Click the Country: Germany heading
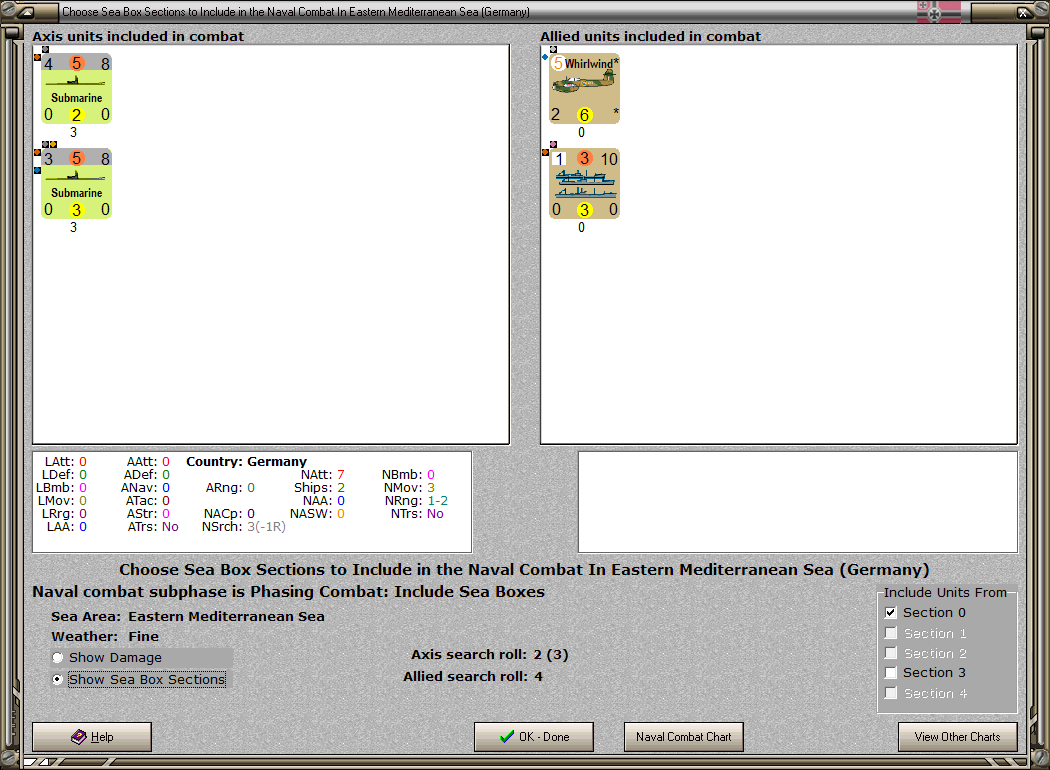Viewport: 1050px width, 770px height. [x=246, y=461]
